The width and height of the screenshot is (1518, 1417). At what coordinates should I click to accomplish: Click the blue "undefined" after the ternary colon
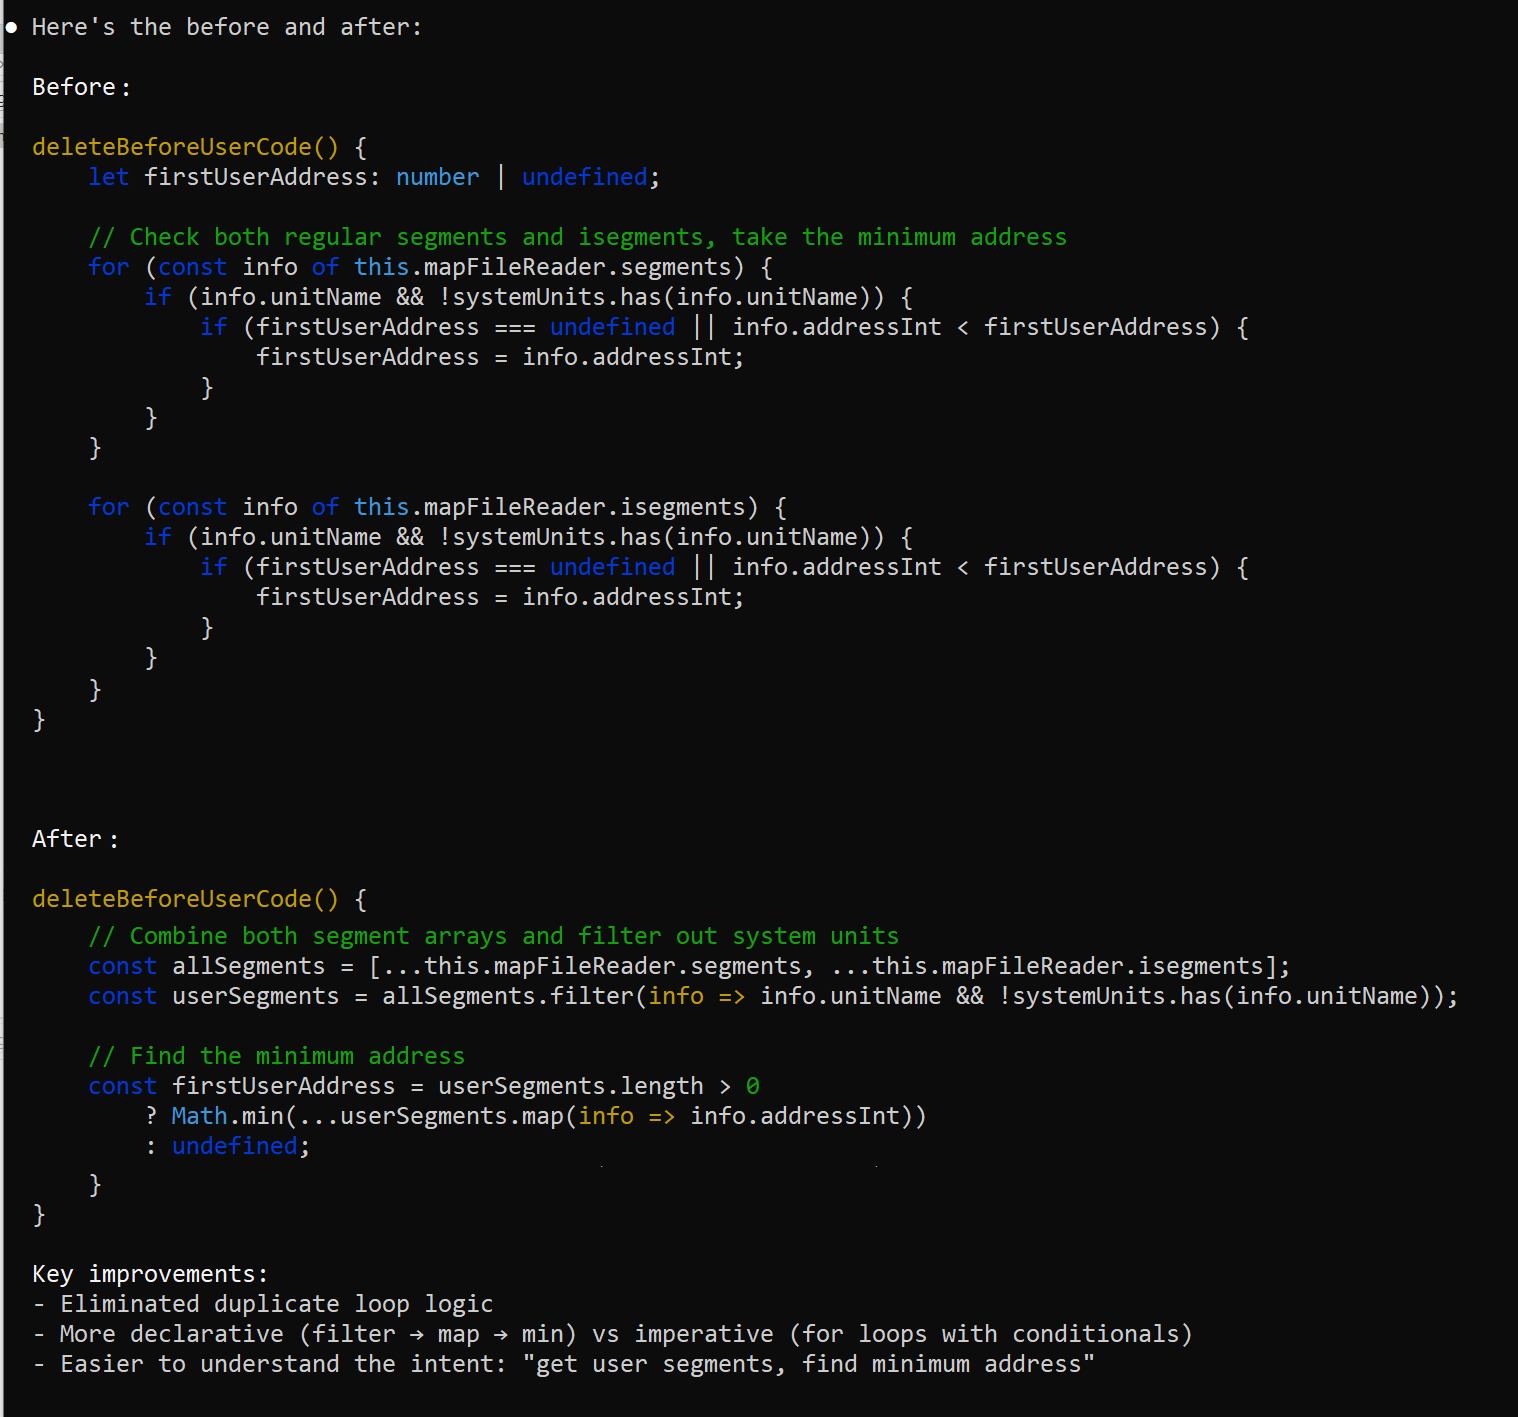click(x=234, y=1147)
